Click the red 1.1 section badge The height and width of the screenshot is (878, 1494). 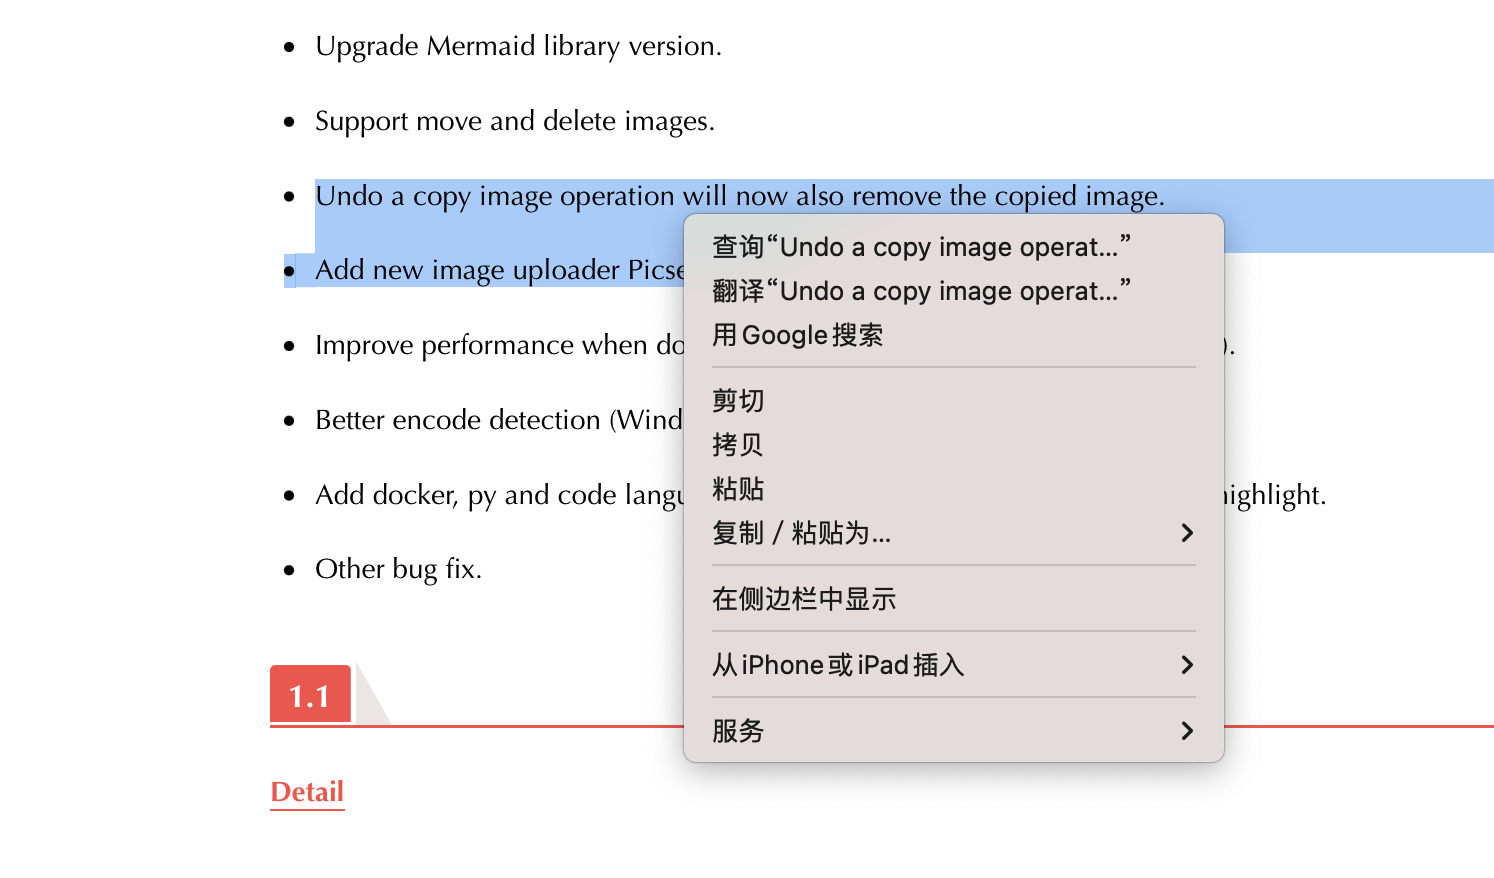310,694
